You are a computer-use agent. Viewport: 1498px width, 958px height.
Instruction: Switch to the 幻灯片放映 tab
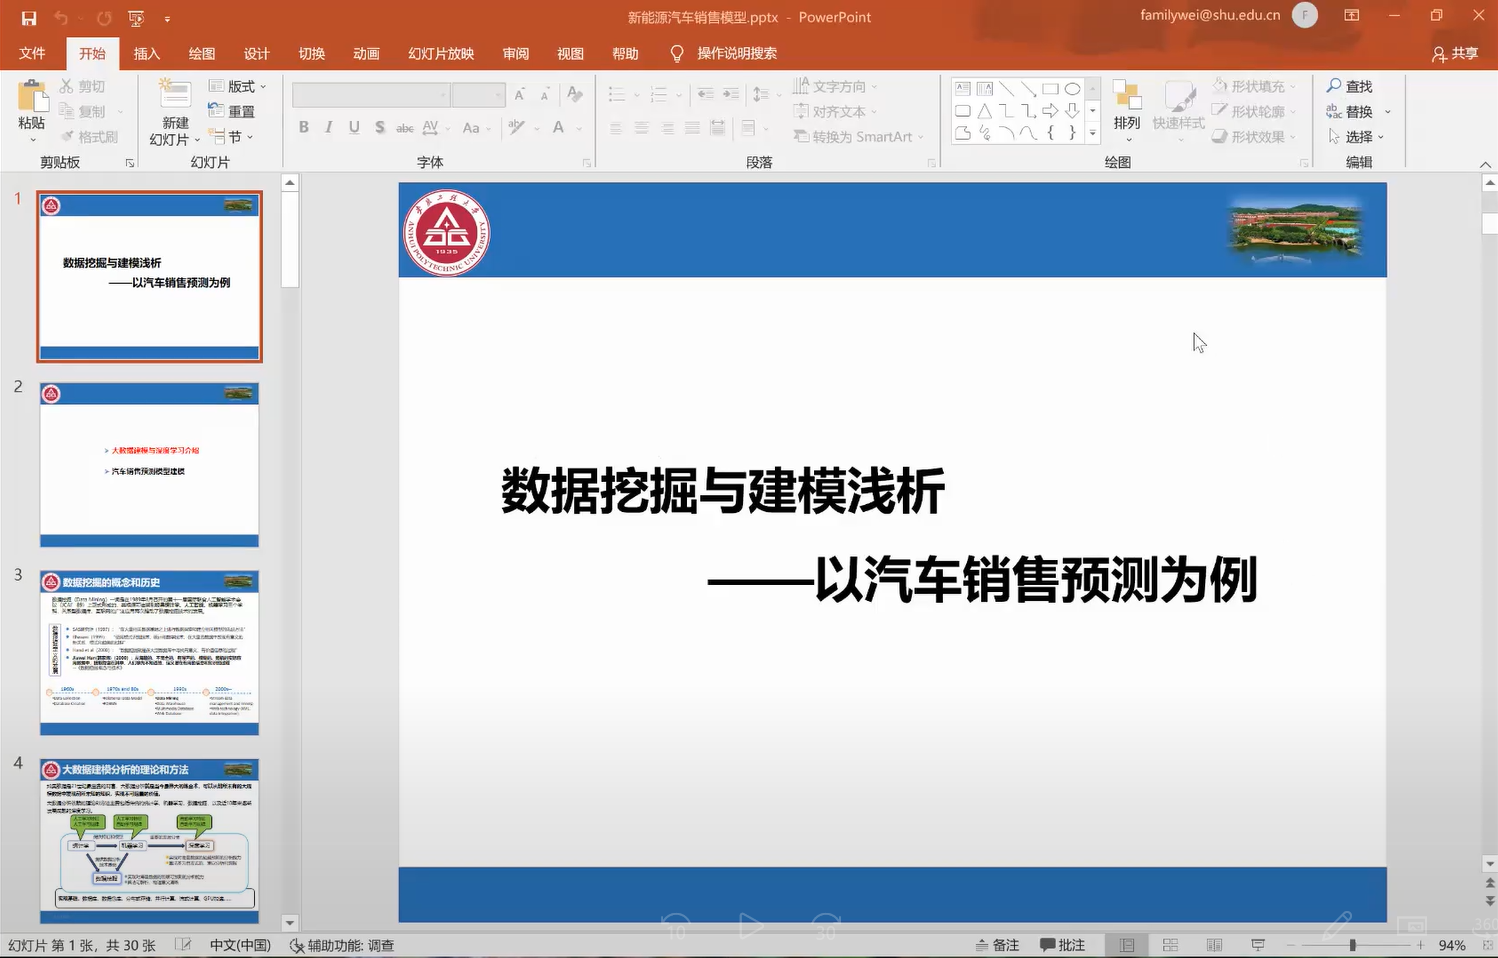click(441, 53)
